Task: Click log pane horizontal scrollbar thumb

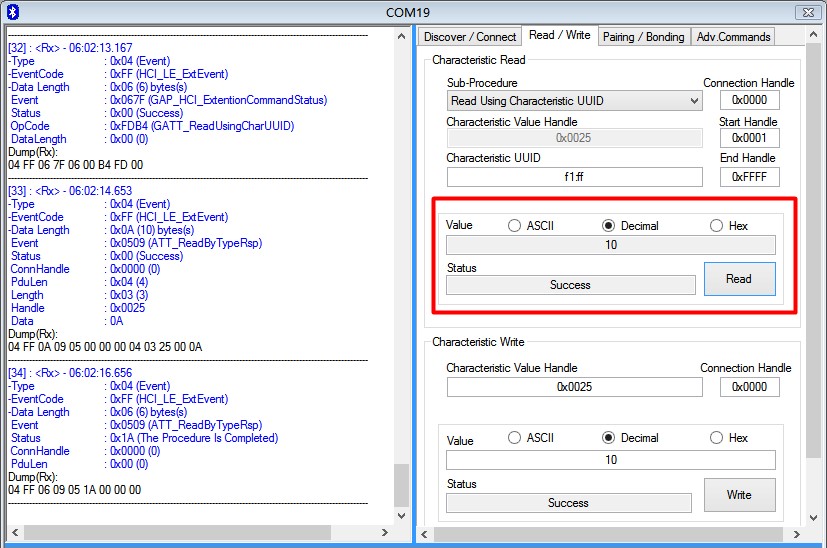Action: tap(177, 532)
